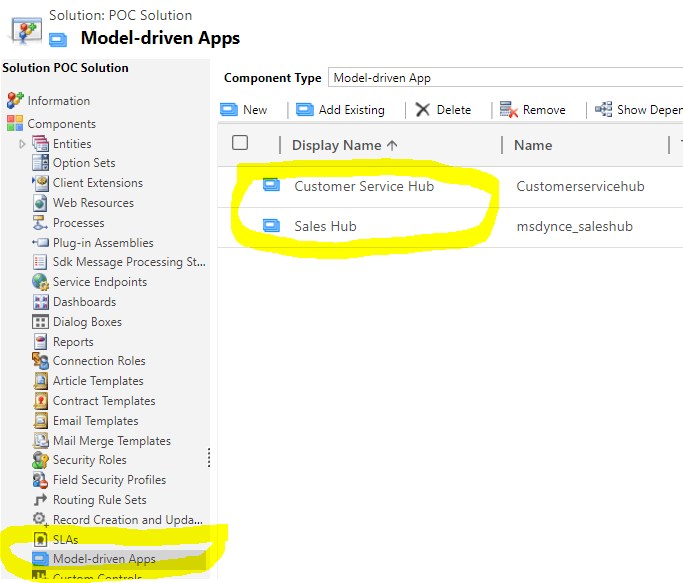This screenshot has height=583, width=683.
Task: Open Field Security Profiles in the tree
Action: (x=109, y=479)
